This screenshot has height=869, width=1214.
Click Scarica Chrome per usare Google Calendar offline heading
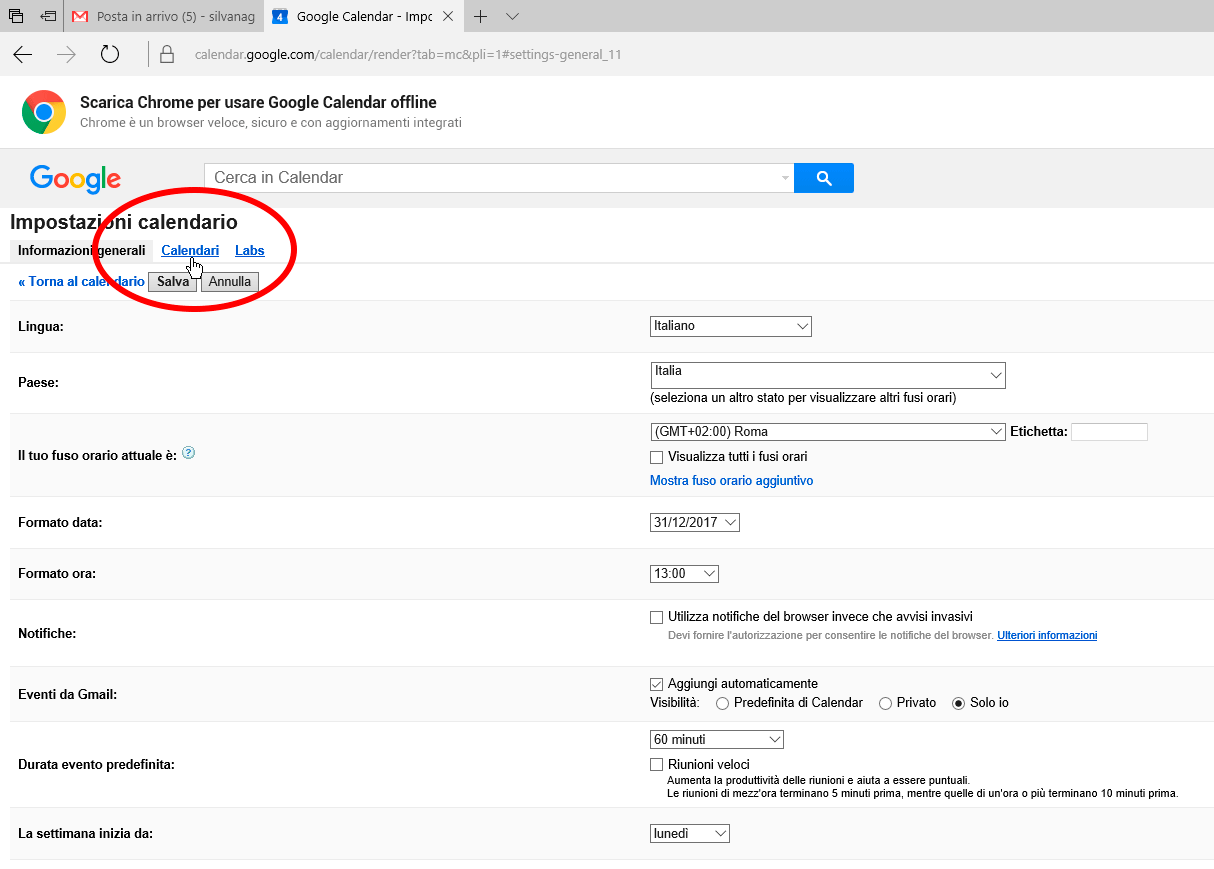pyautogui.click(x=258, y=102)
